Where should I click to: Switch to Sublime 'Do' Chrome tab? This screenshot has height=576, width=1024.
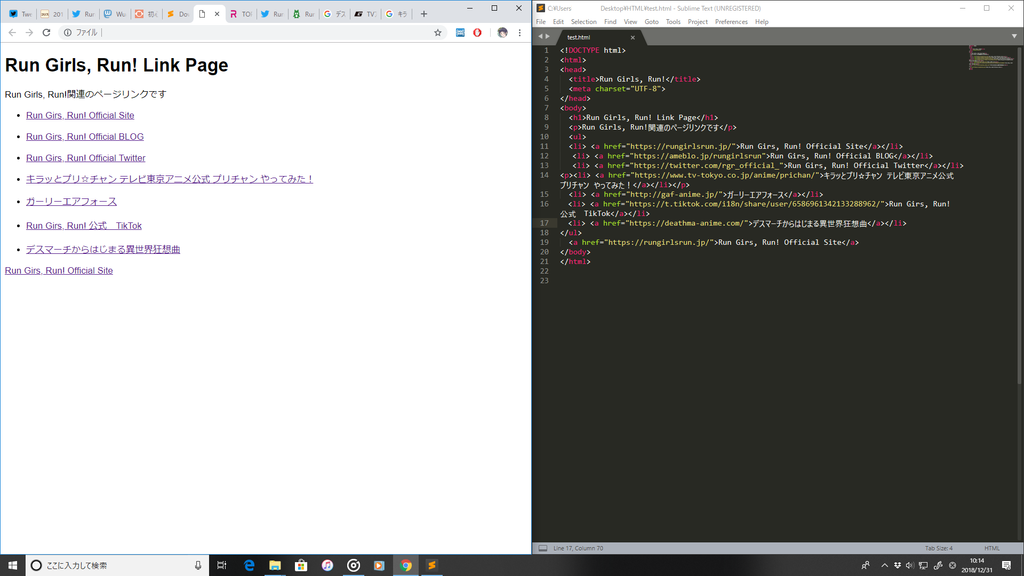(x=177, y=14)
